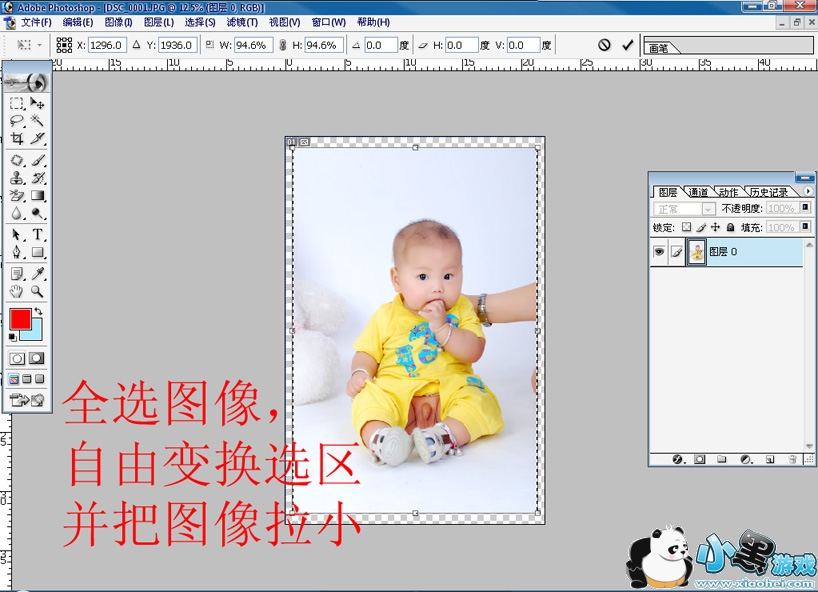Toggle lock all padlock icon
The image size is (818, 592).
click(730, 227)
